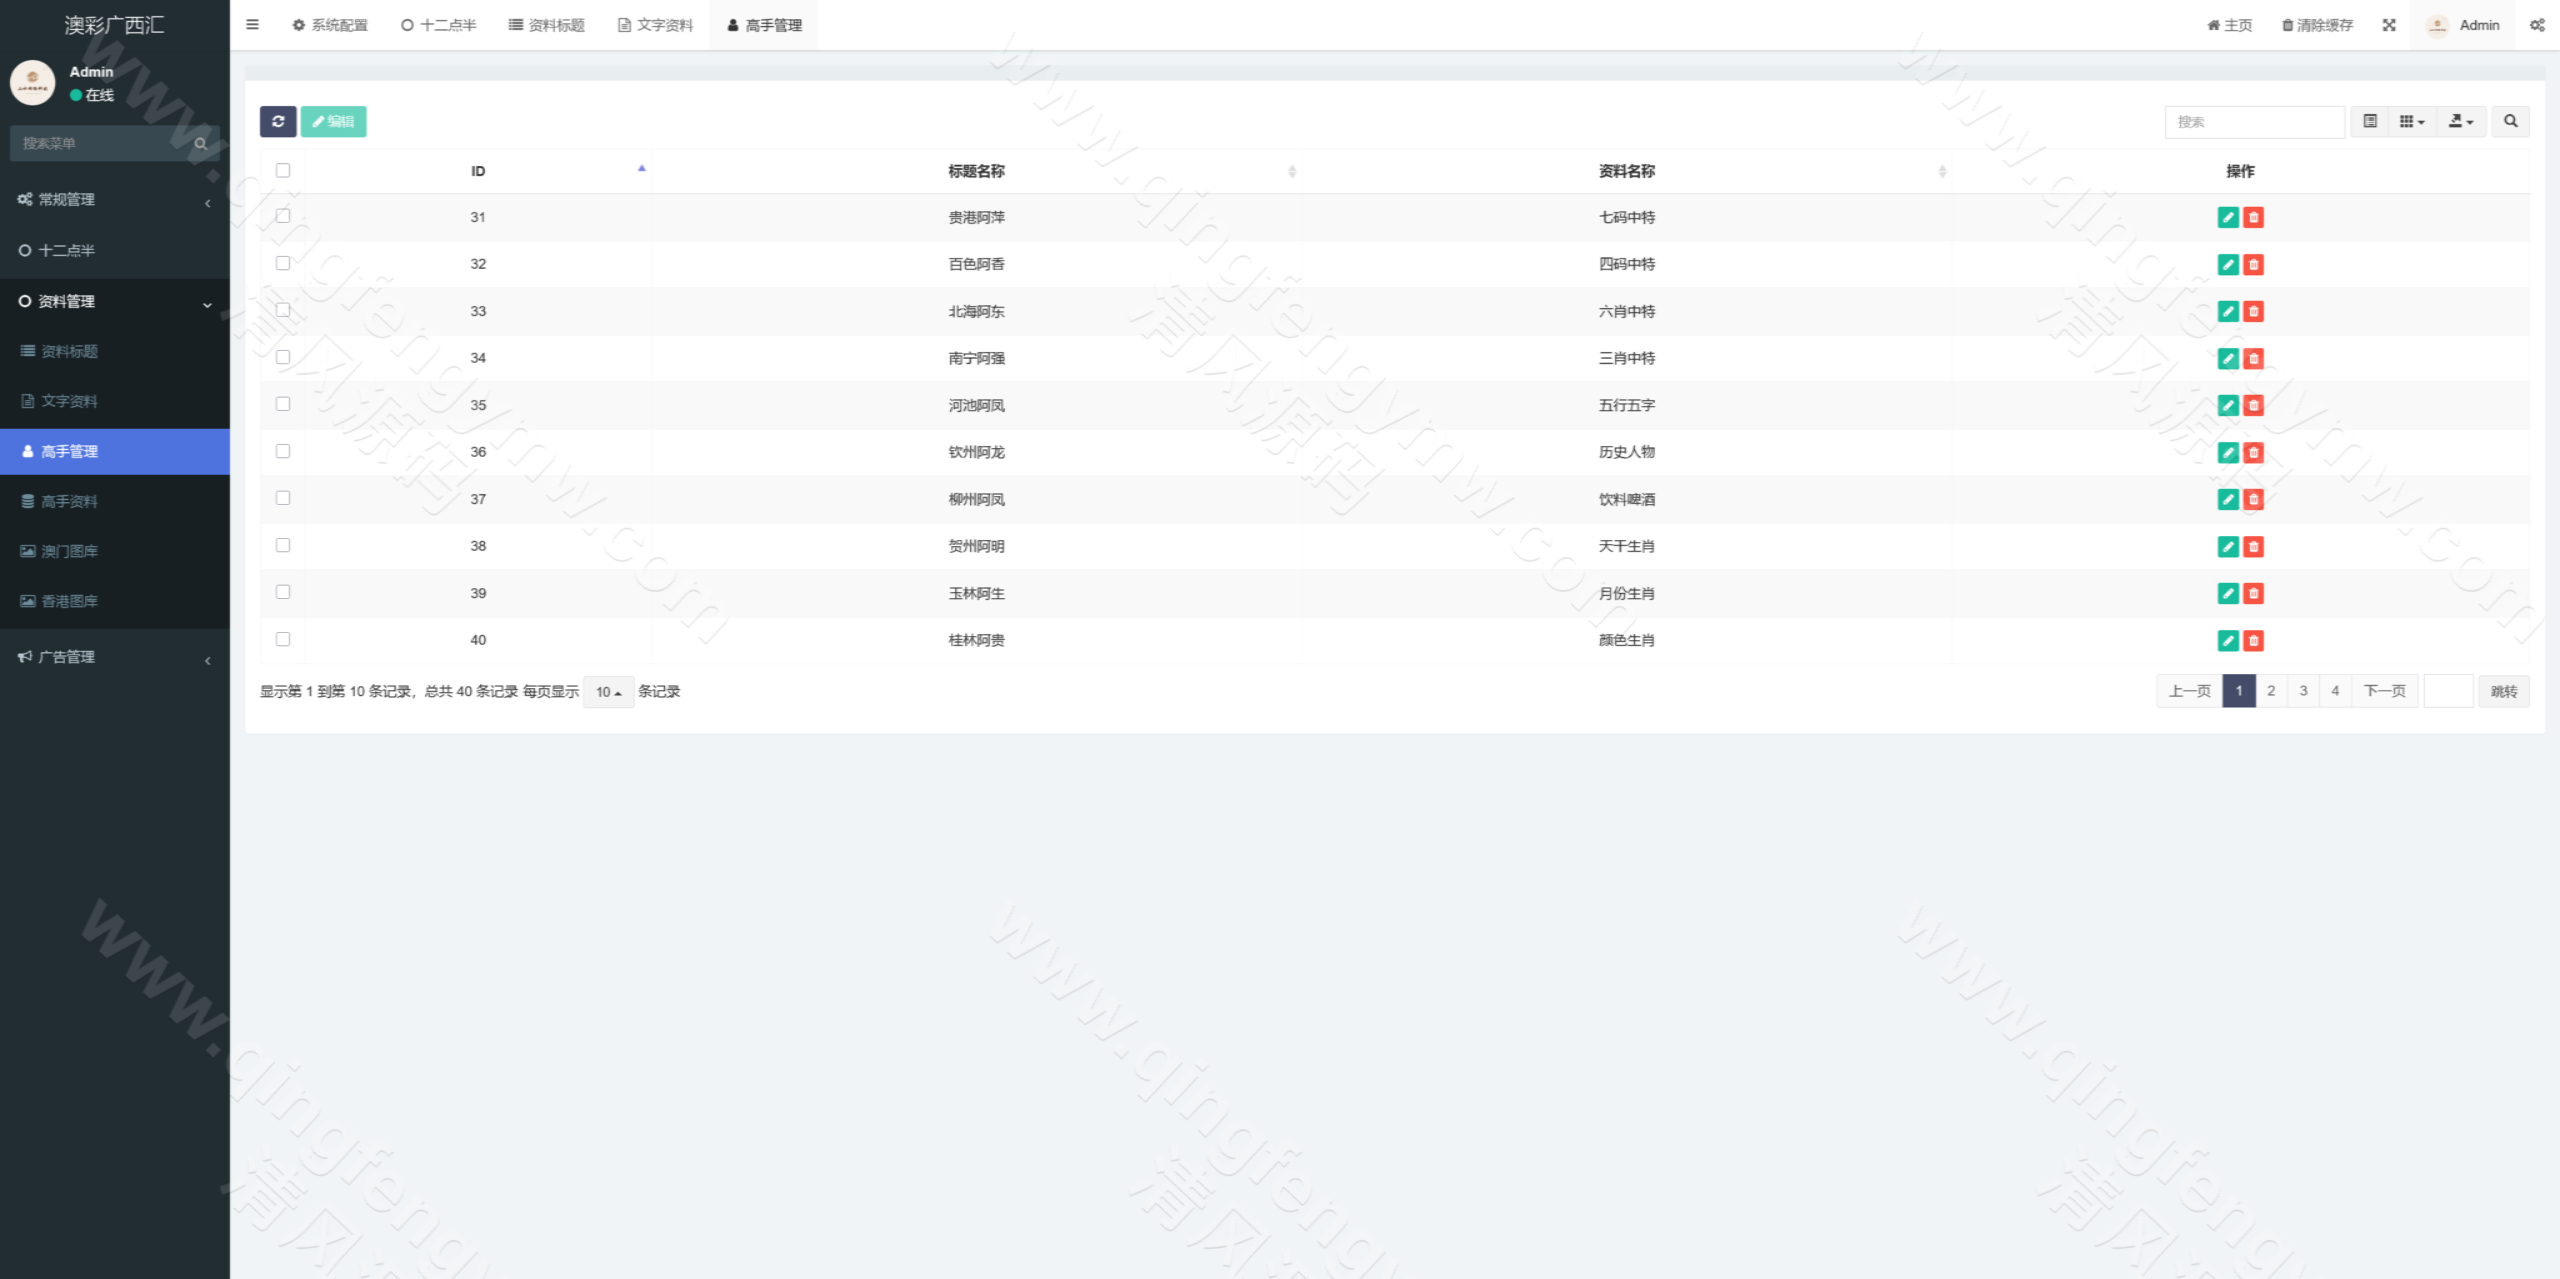Switch to the 十二点半 tab

point(439,25)
